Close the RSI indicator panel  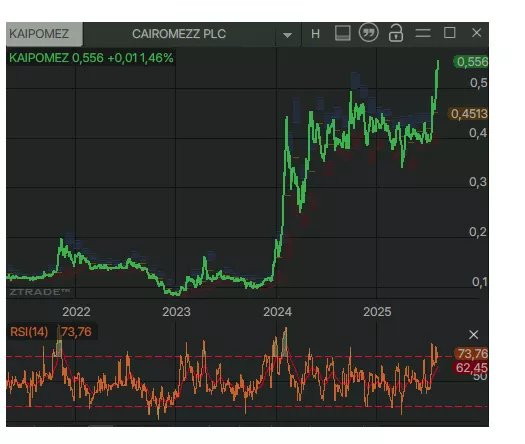(473, 335)
